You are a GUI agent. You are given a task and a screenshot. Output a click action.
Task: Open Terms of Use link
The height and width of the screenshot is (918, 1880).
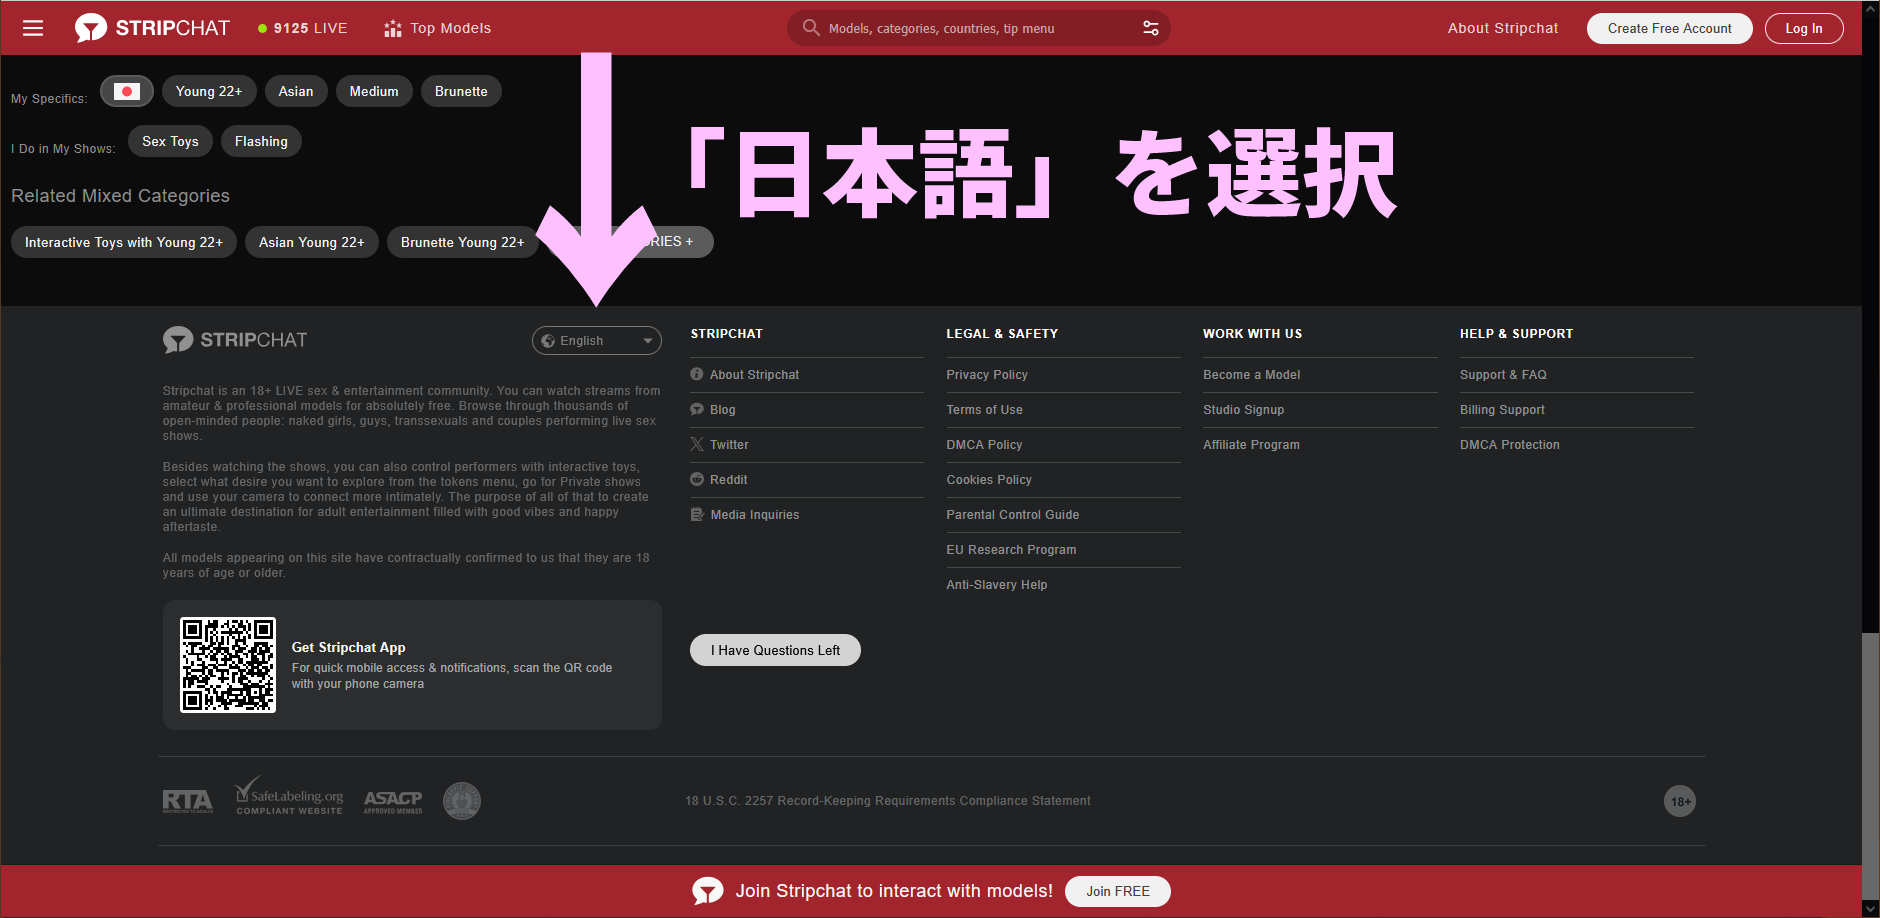click(x=984, y=409)
